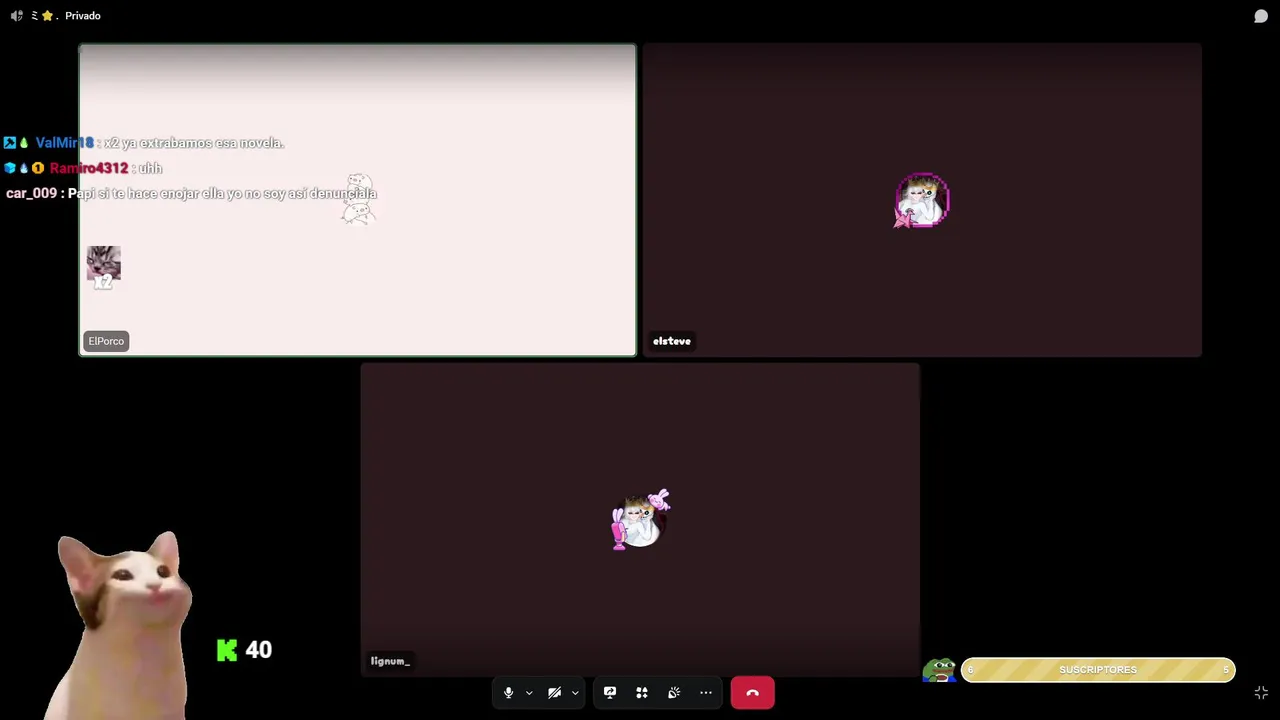Screen dimensions: 1280x720
Task: Open the microphone input options chevron
Action: [x=529, y=693]
